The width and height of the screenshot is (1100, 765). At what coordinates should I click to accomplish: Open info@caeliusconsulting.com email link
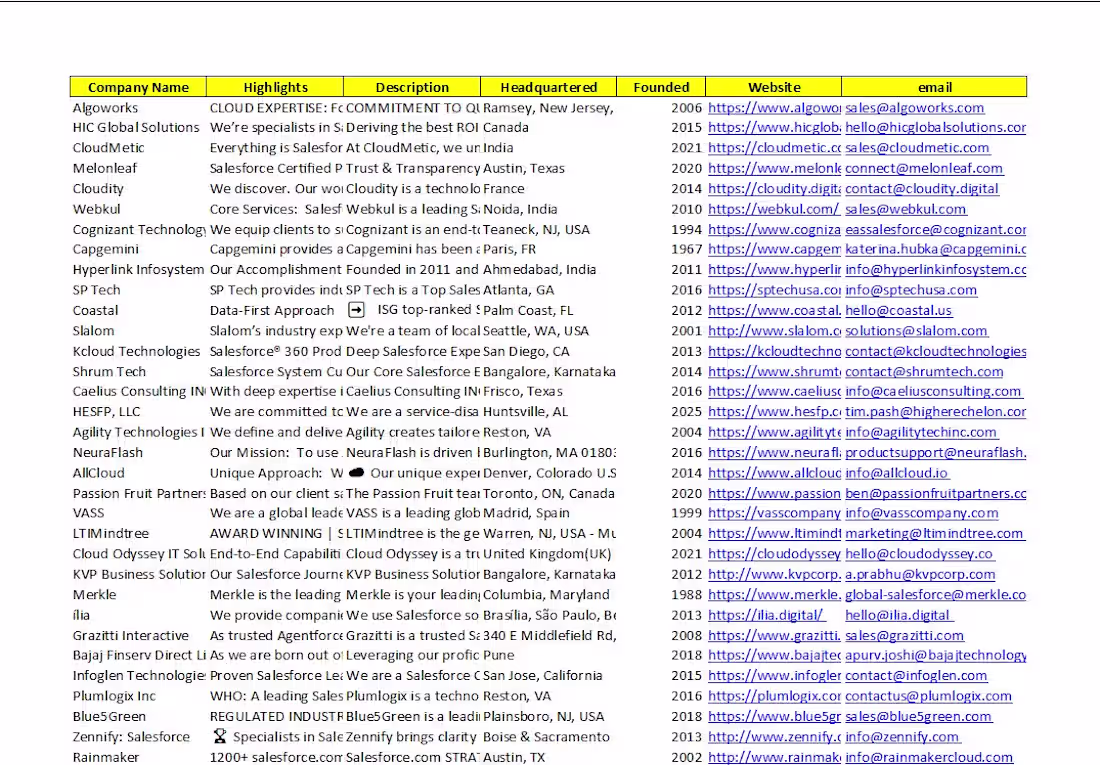(x=933, y=392)
